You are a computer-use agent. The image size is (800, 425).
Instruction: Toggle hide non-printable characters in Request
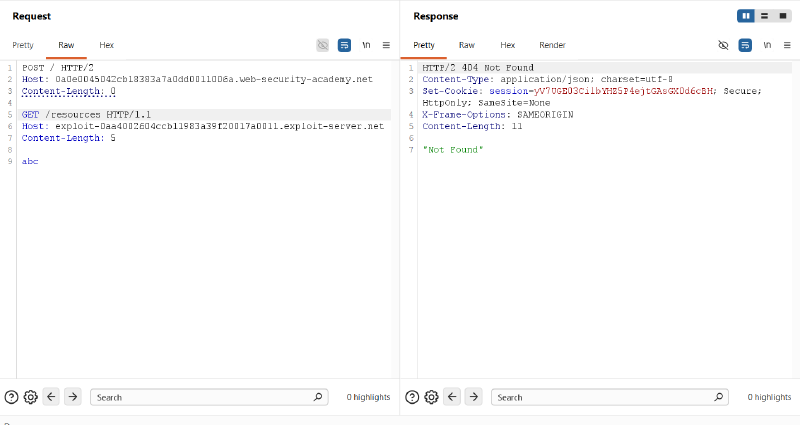click(322, 45)
